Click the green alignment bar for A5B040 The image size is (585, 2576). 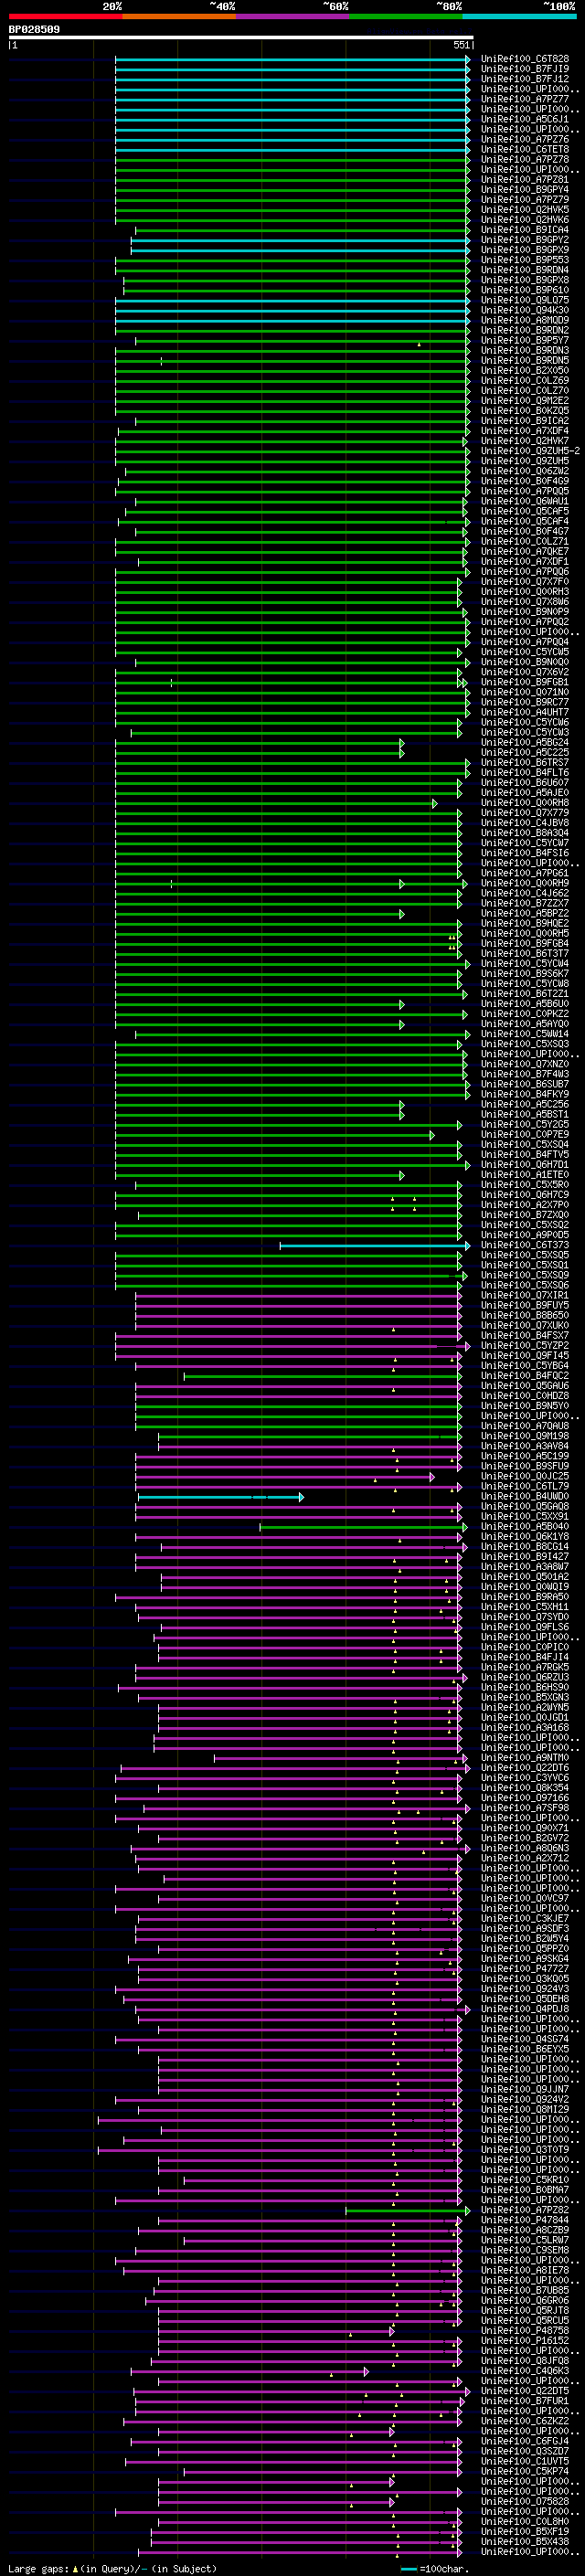(x=363, y=1527)
